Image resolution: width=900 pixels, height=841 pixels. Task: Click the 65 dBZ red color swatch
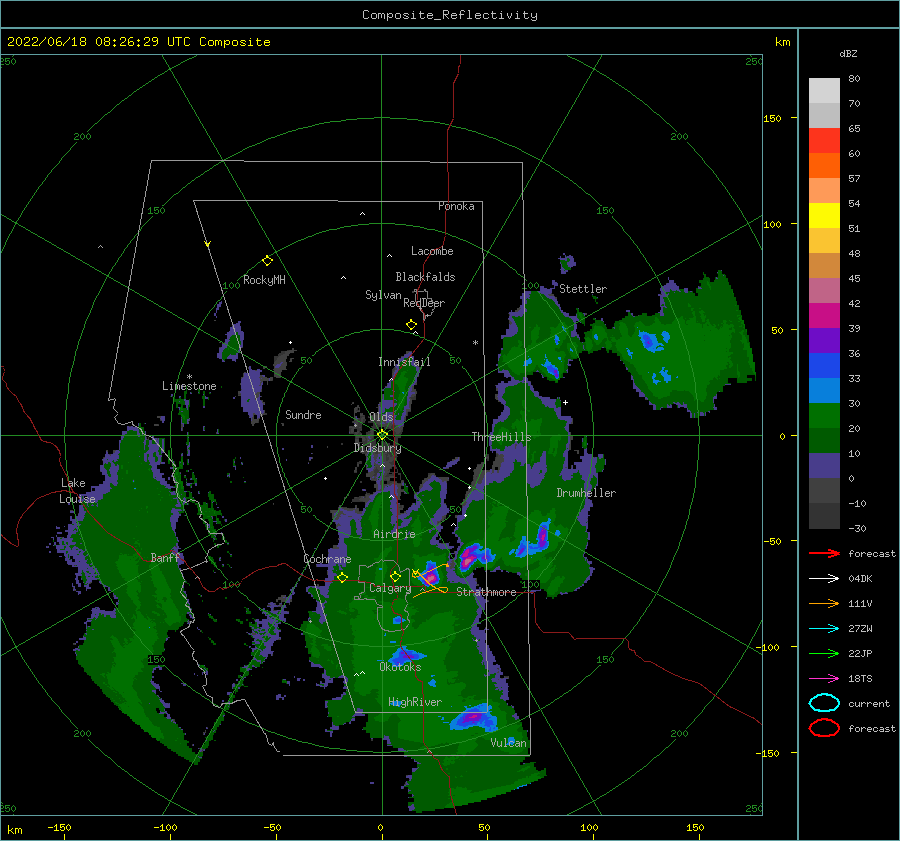tap(824, 140)
